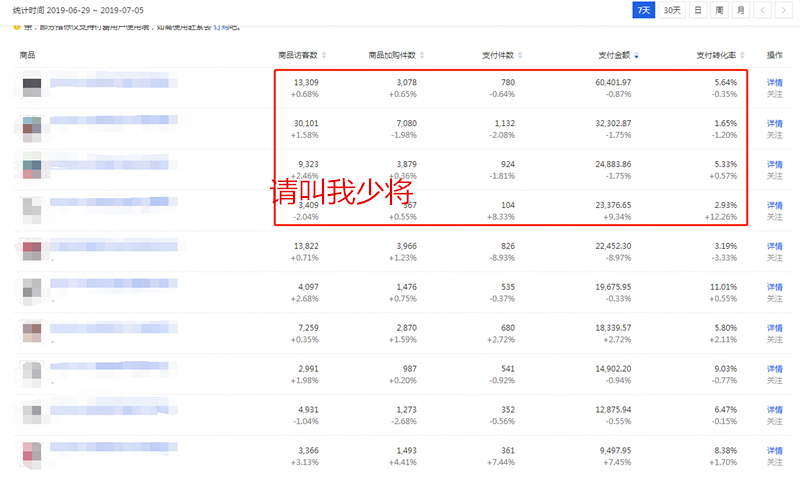This screenshot has height=483, width=800.
Task: Switch to the 7天 time range tab
Action: pos(645,10)
